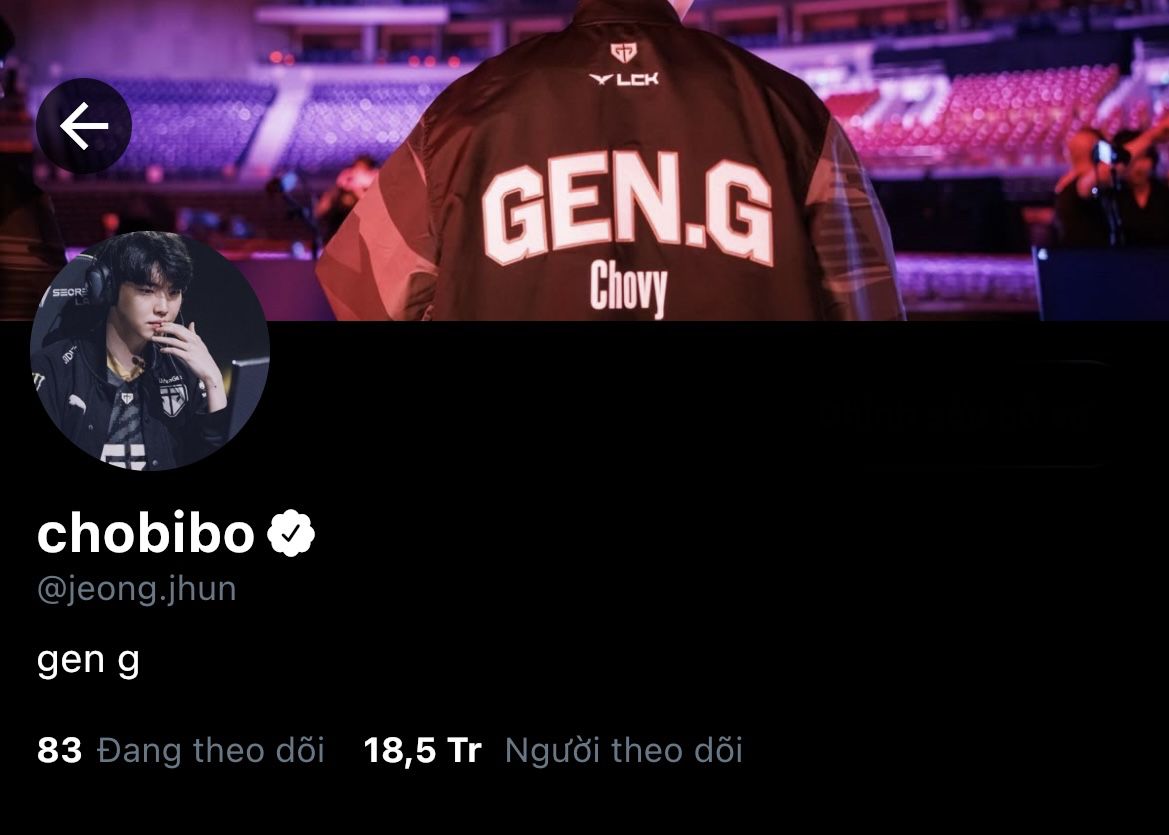The height and width of the screenshot is (835, 1169).
Task: Open the Người theo dõi list
Action: [x=624, y=750]
